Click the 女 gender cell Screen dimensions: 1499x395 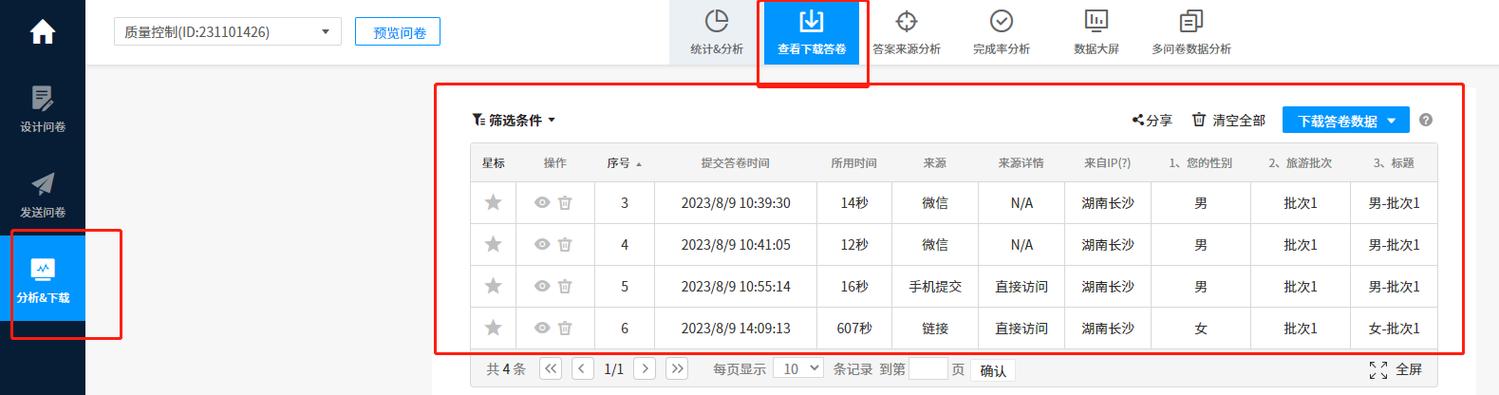point(1200,328)
